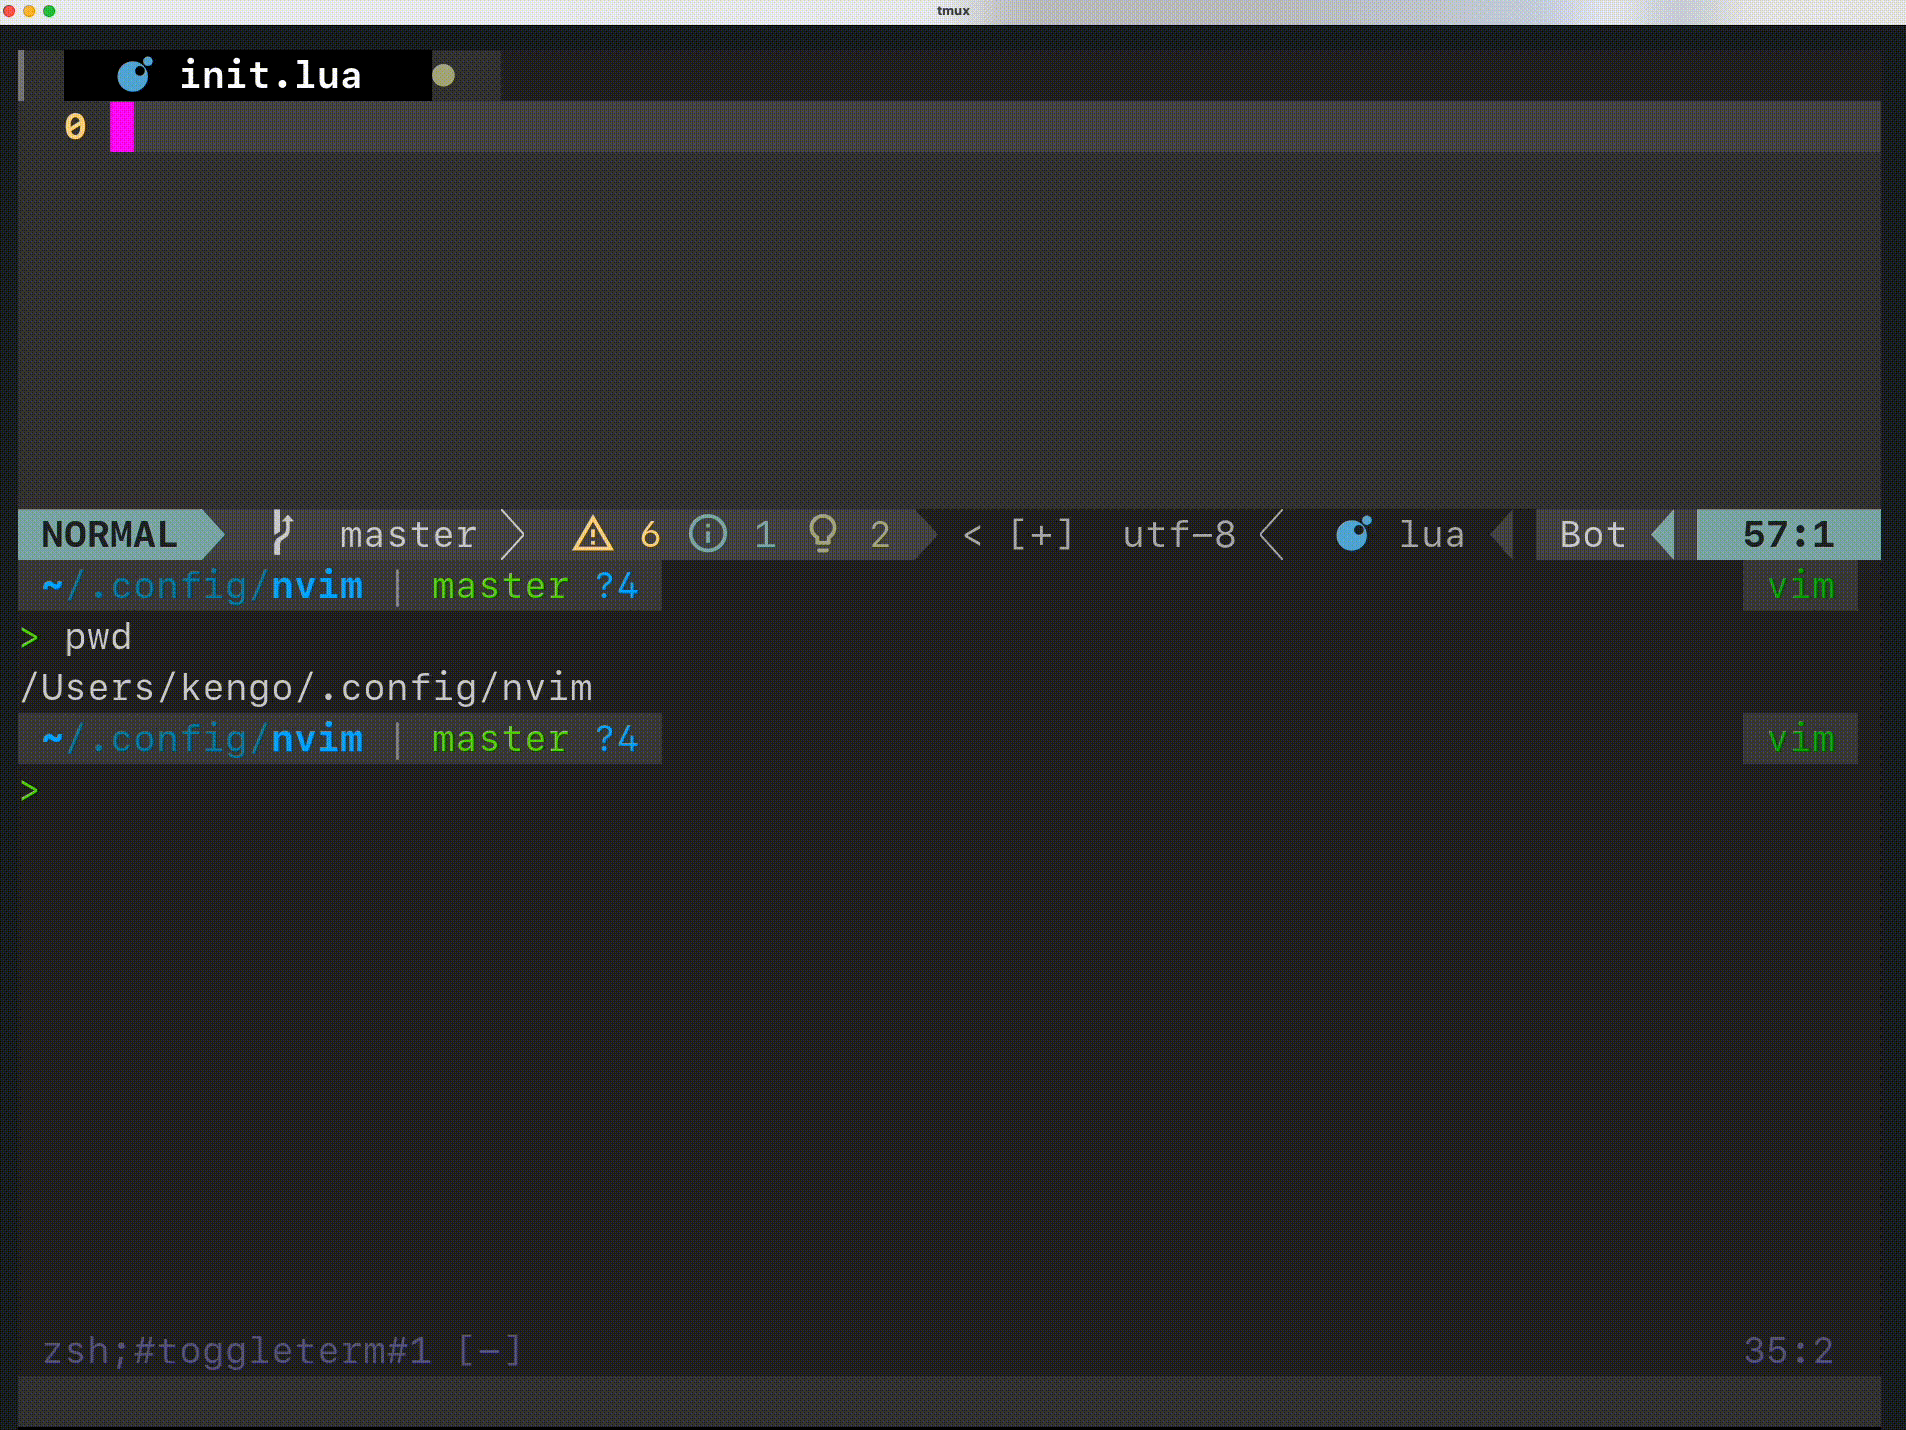Click the utf-8 encoding indicator
The image size is (1906, 1430).
click(x=1179, y=535)
